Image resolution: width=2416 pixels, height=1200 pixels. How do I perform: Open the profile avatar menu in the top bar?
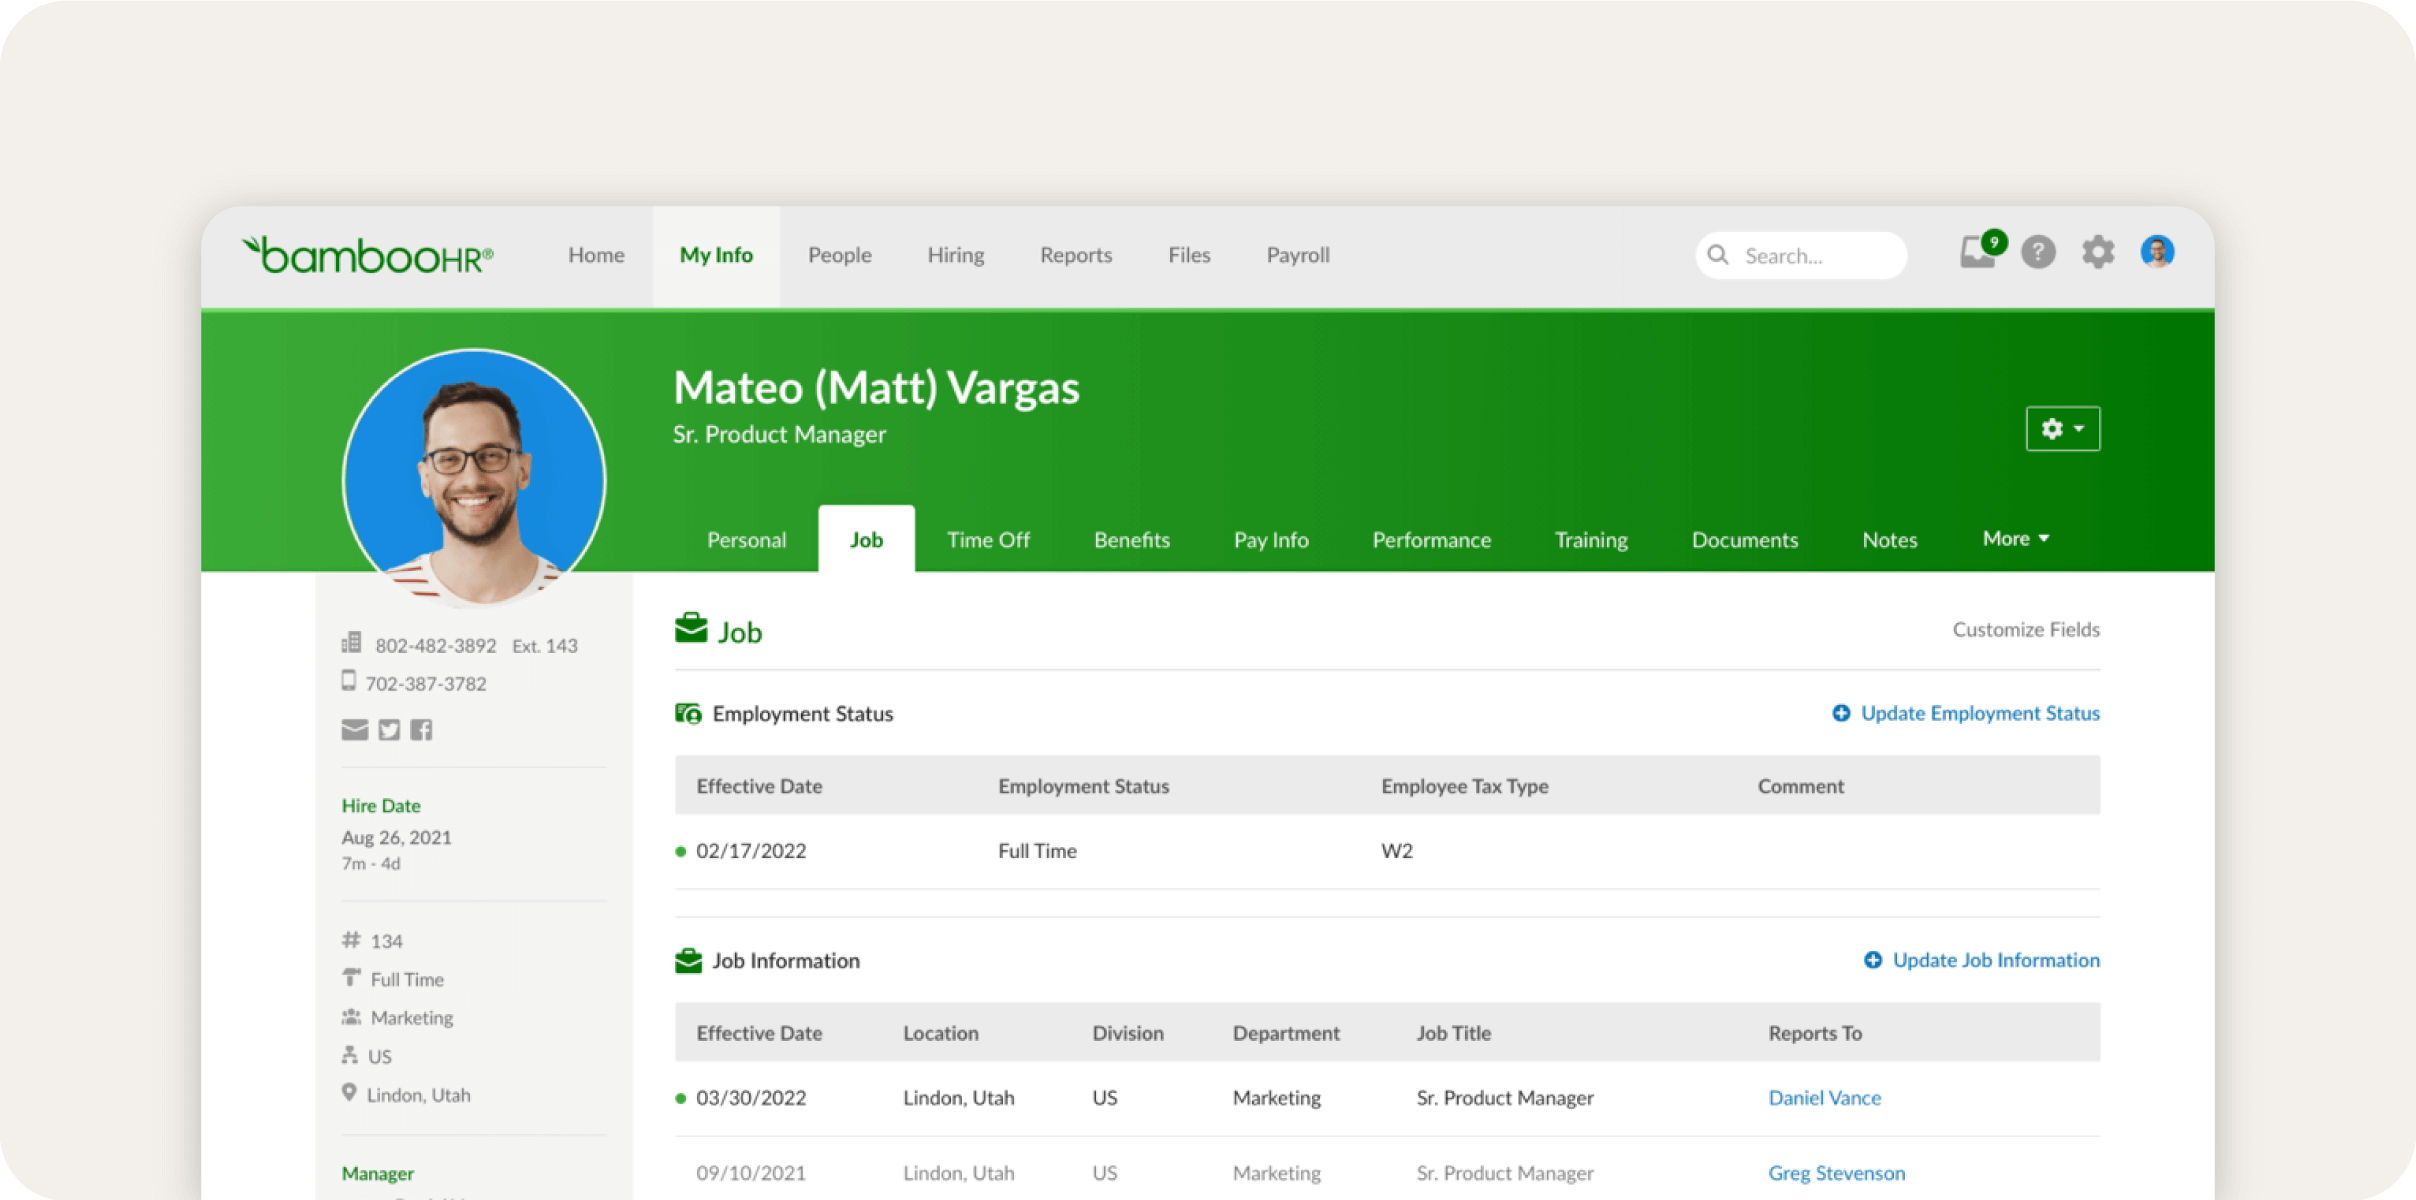2158,252
